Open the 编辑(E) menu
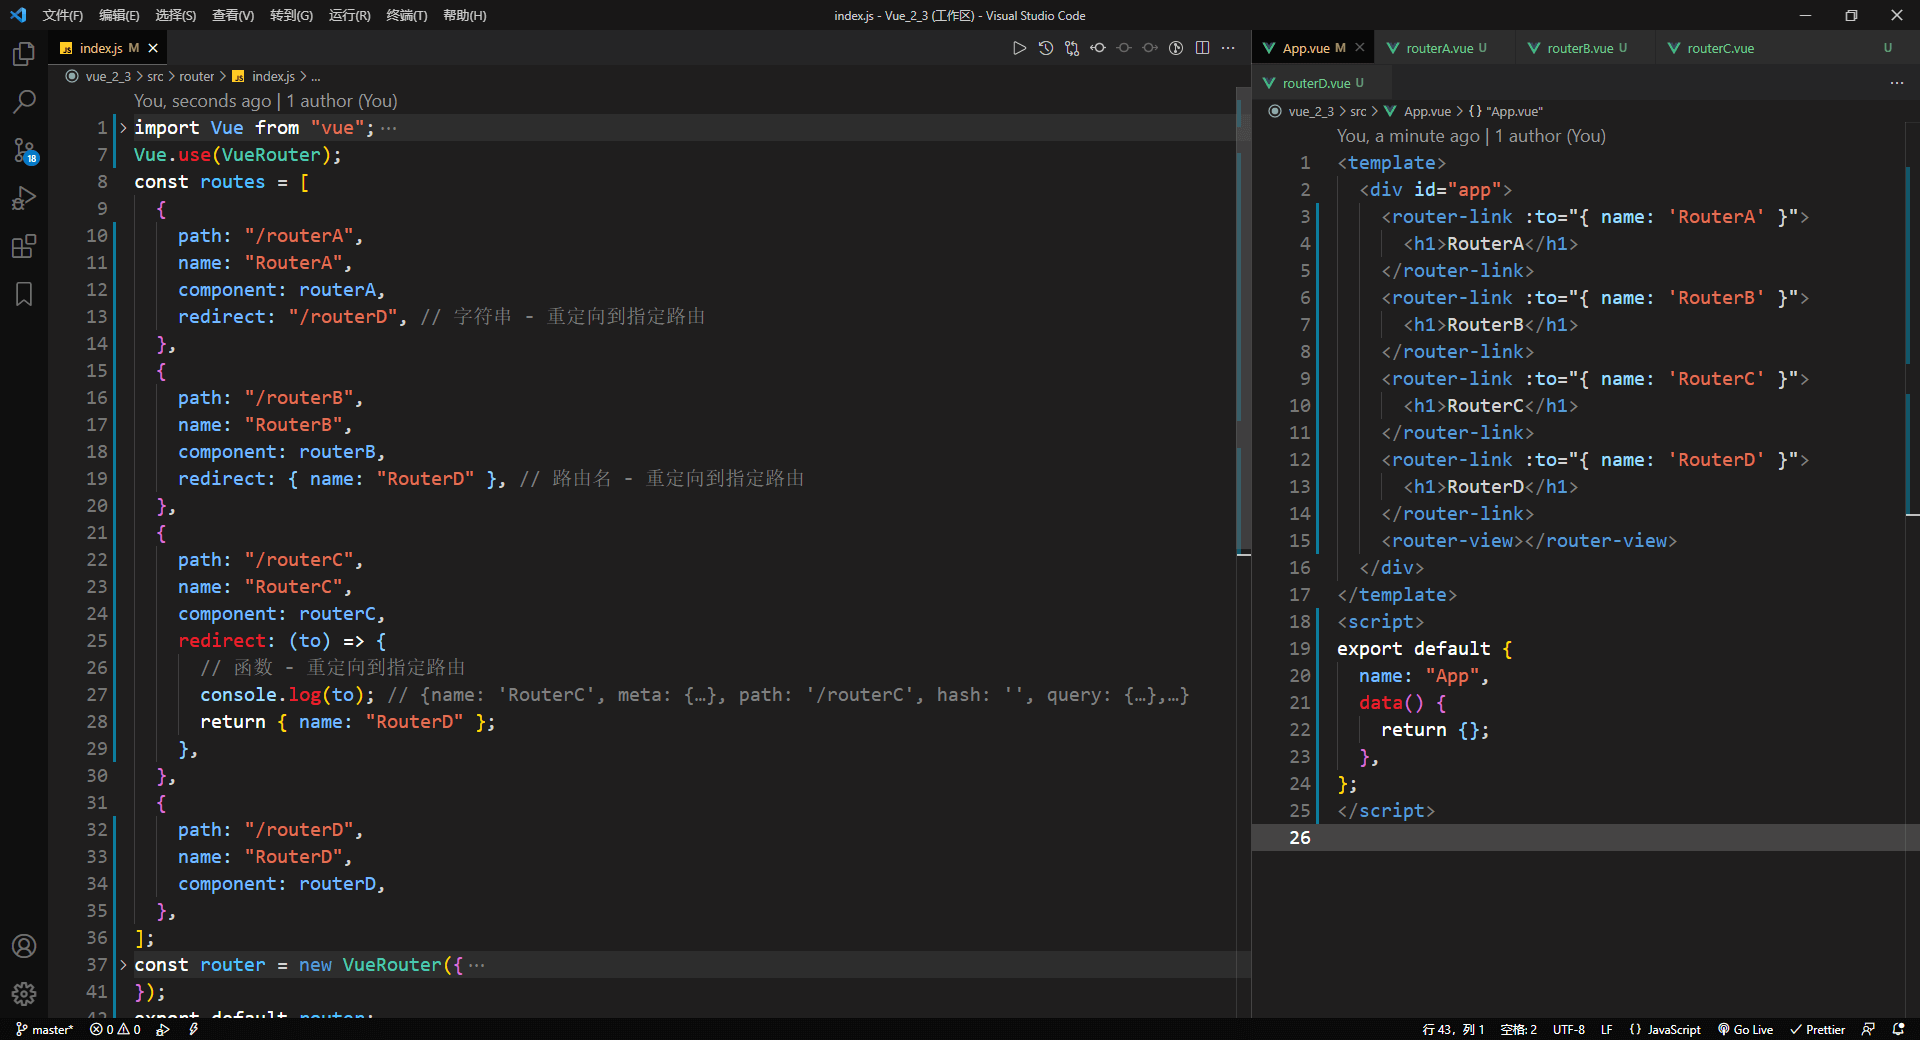Image resolution: width=1920 pixels, height=1040 pixels. tap(119, 15)
